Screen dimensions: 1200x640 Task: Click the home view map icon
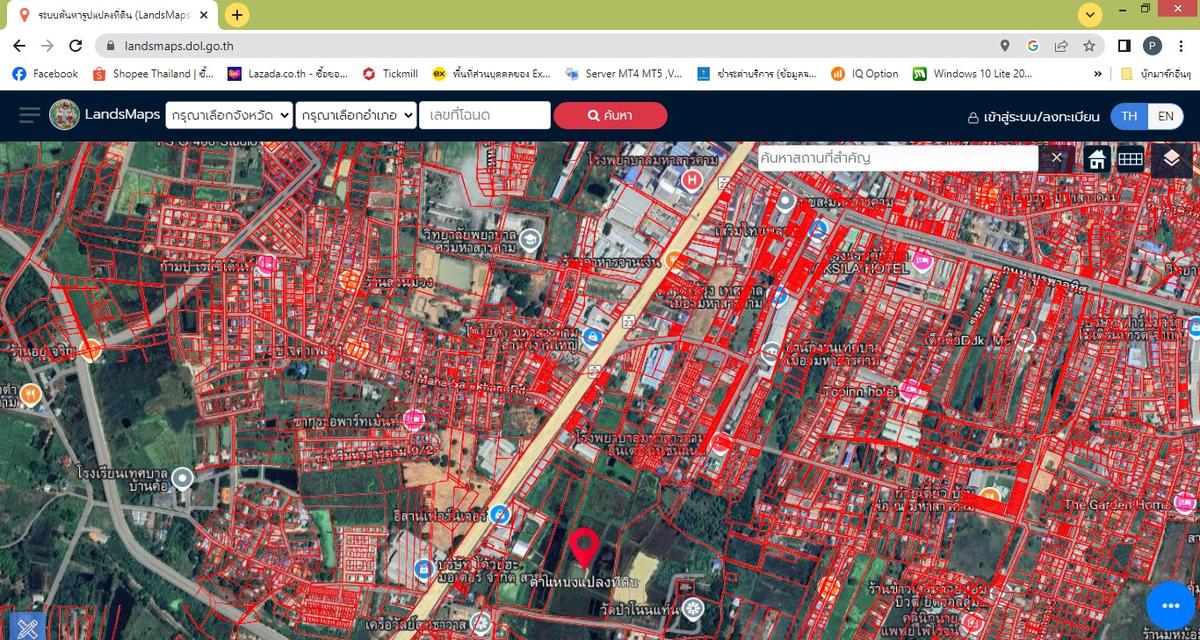click(x=1097, y=159)
